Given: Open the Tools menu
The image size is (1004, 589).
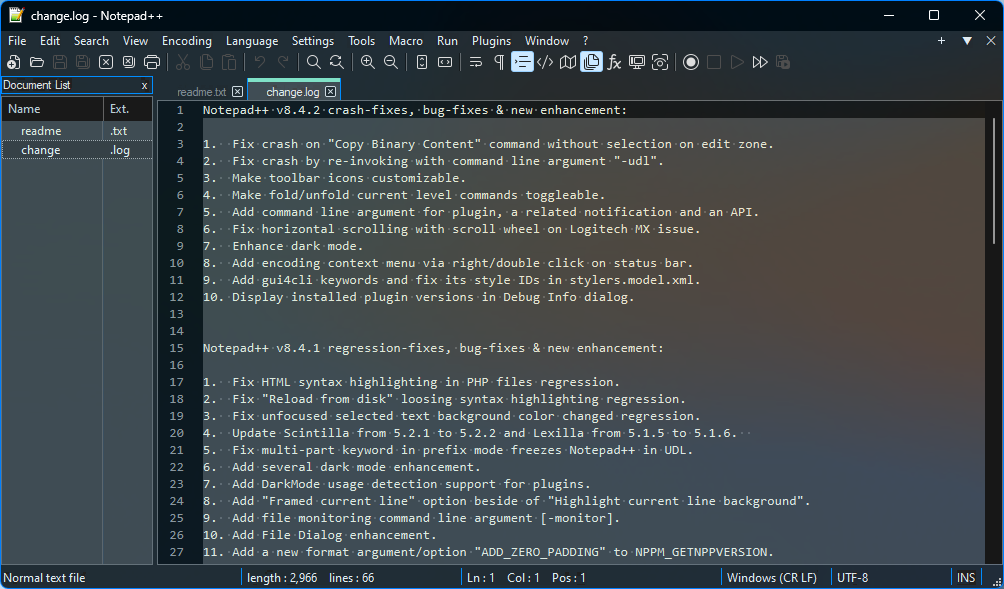Looking at the screenshot, I should (362, 41).
